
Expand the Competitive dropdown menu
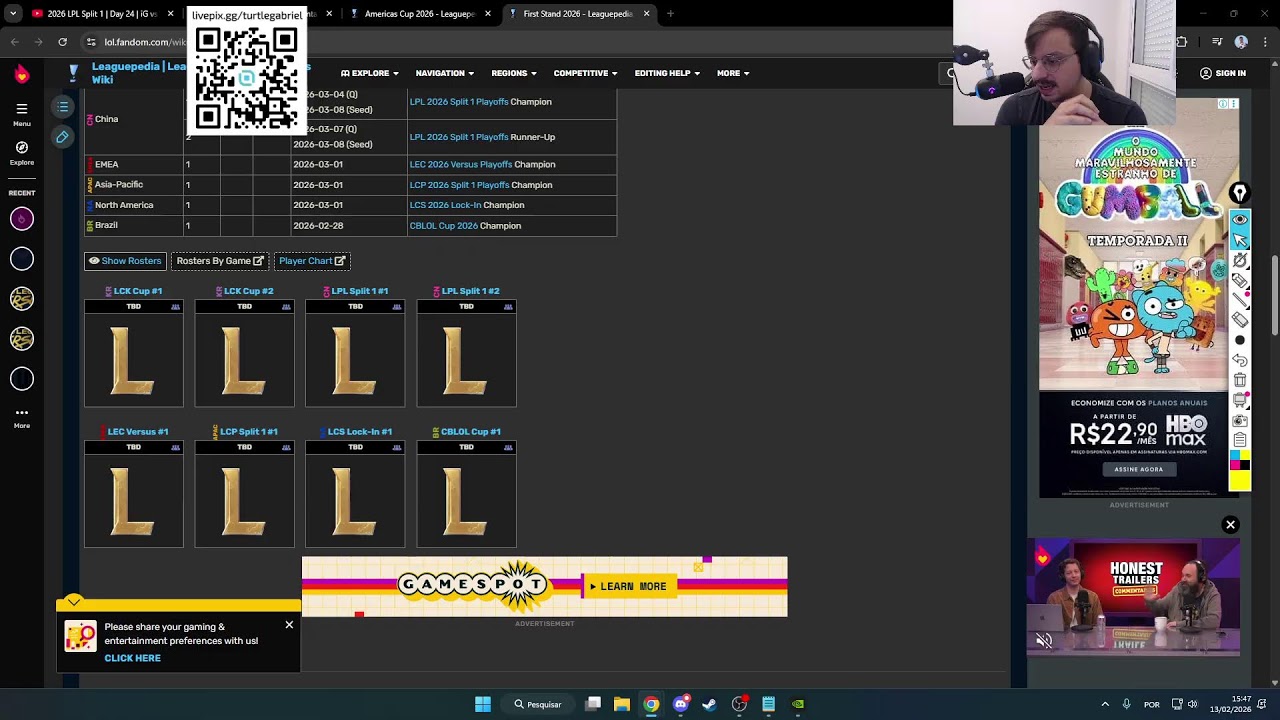tap(585, 73)
